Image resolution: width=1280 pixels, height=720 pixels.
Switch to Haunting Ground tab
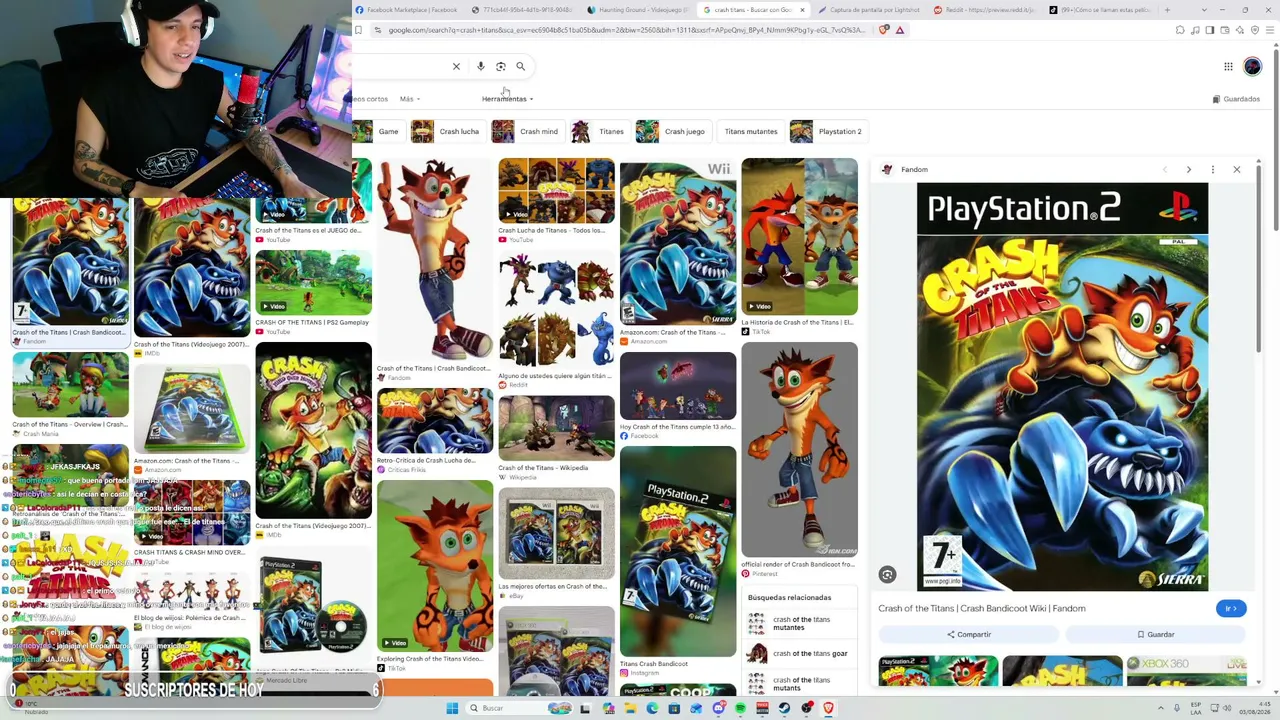638,10
